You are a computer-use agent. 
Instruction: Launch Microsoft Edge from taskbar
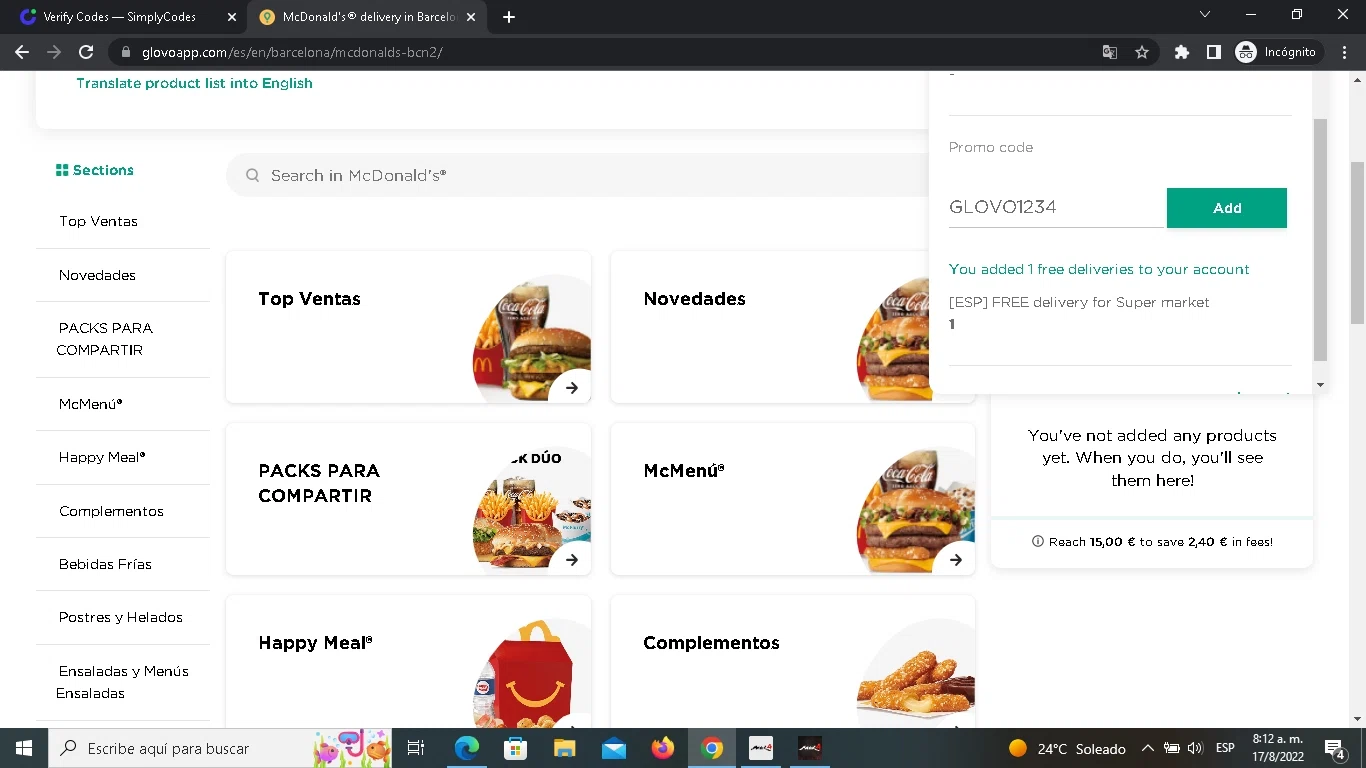(467, 748)
